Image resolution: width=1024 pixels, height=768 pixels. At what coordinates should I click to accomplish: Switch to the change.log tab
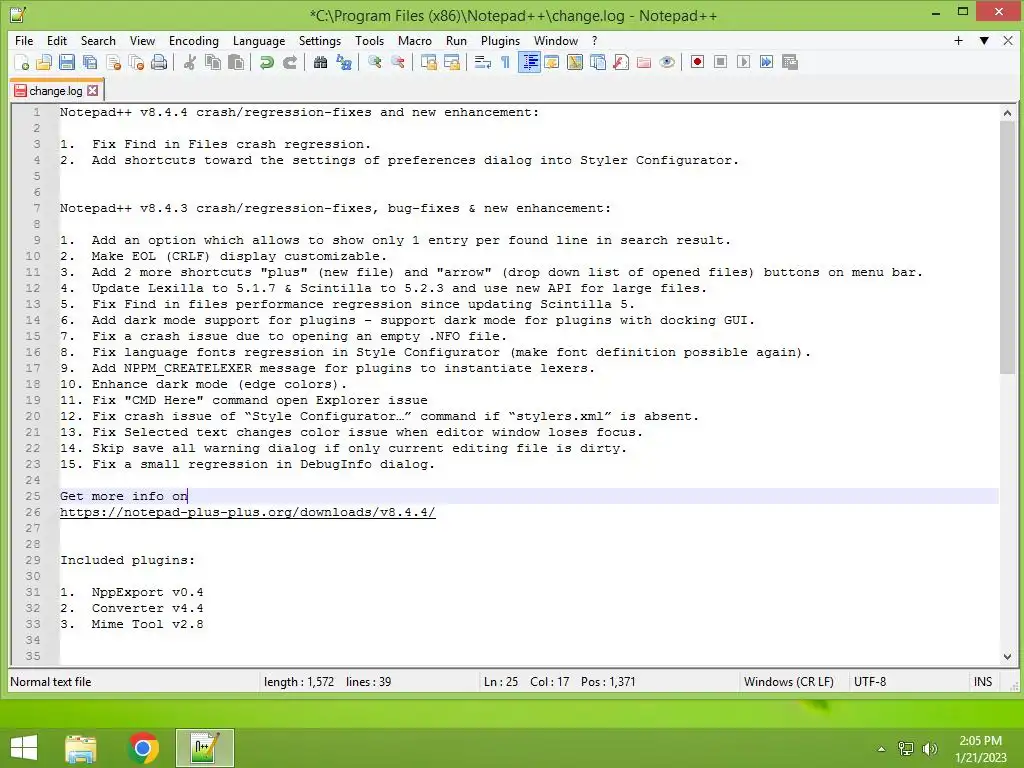click(56, 91)
